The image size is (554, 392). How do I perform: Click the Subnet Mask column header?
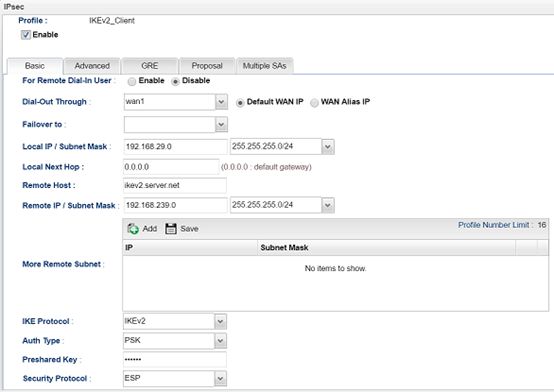click(387, 248)
